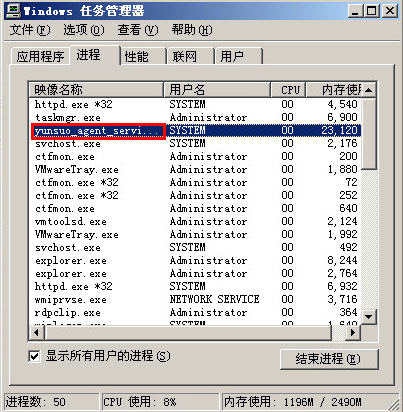Uncheck 显示所有用户的进程 checkbox
Viewport: 403px width, 412px height.
(34, 356)
